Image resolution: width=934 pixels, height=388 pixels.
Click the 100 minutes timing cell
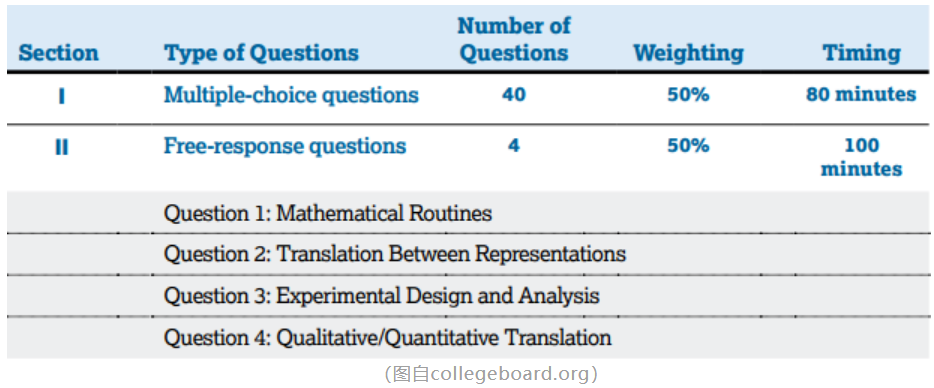click(x=861, y=157)
